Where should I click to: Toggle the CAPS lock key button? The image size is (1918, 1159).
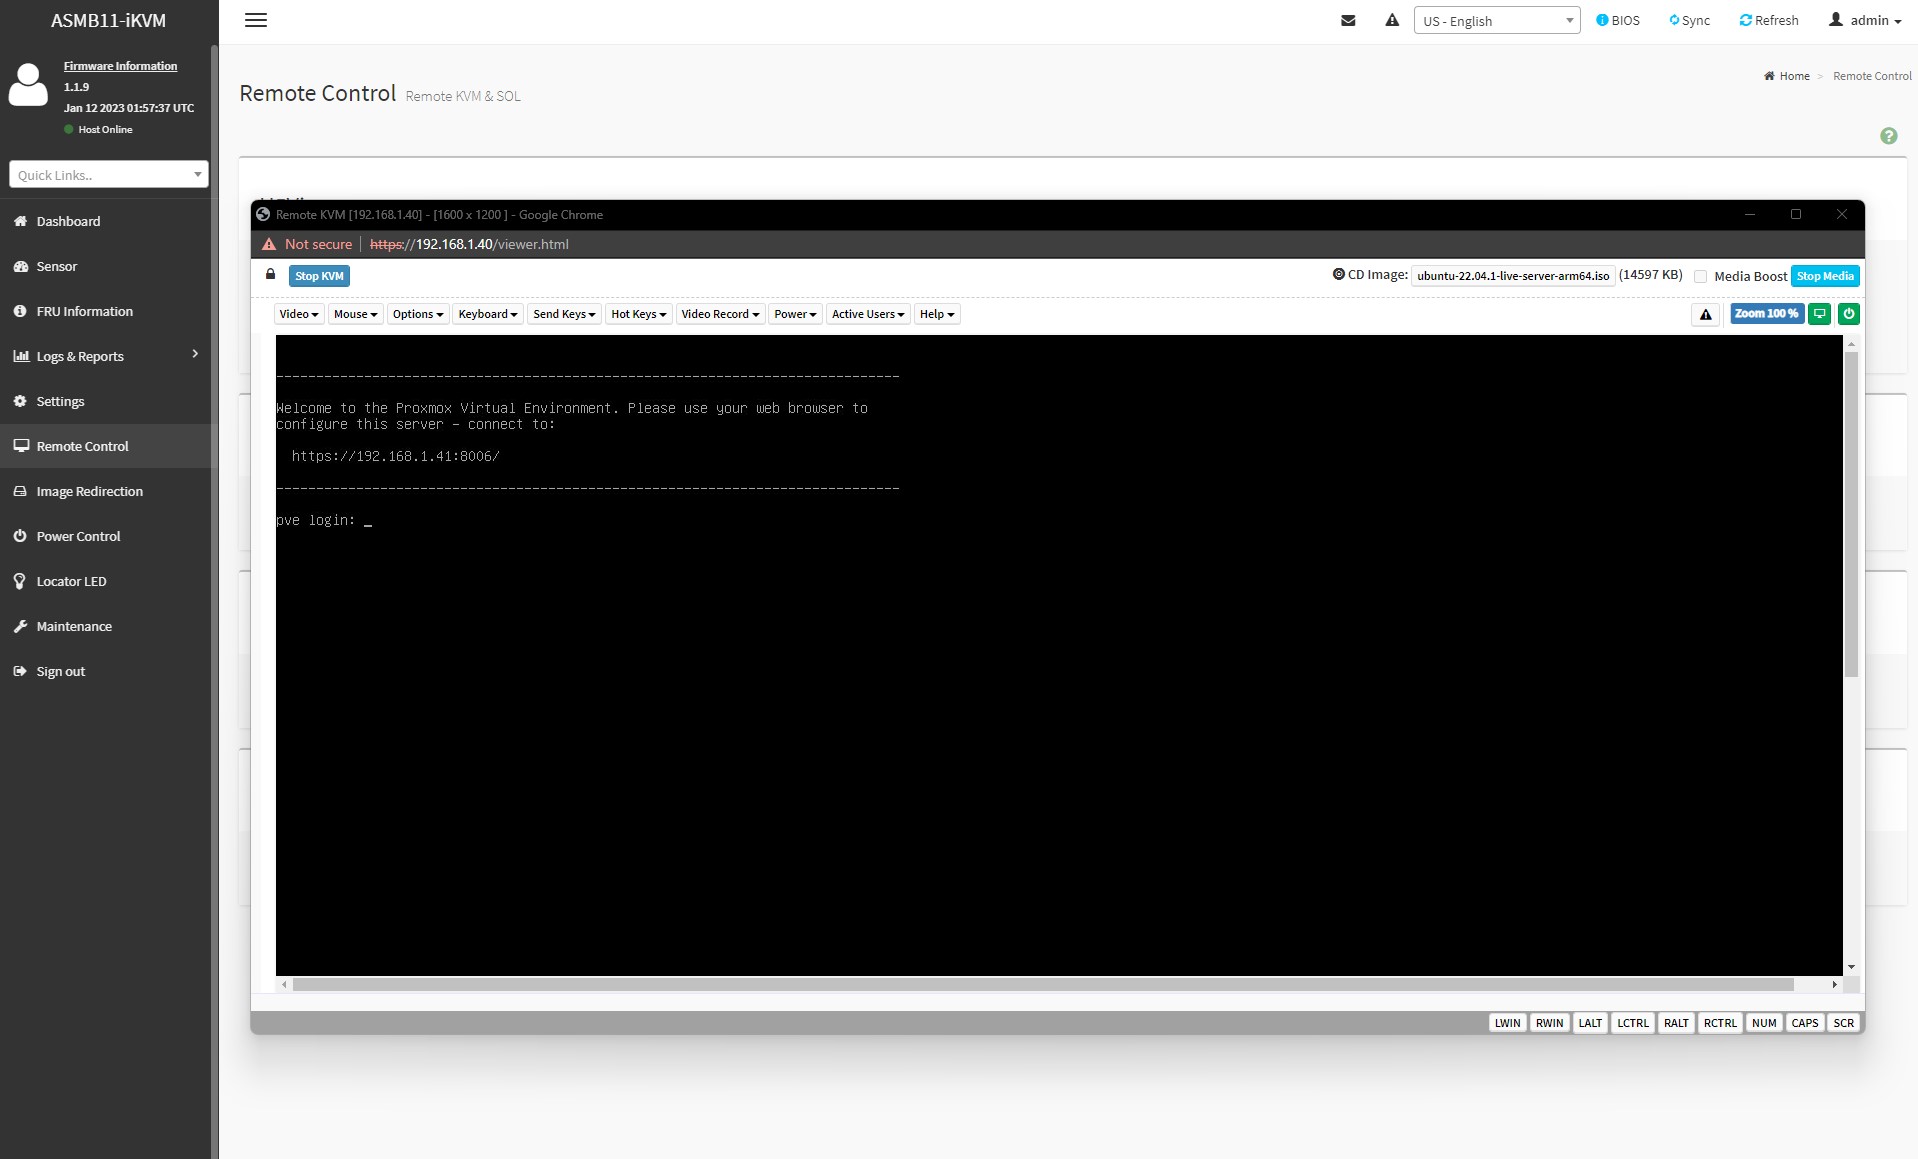click(1805, 1023)
